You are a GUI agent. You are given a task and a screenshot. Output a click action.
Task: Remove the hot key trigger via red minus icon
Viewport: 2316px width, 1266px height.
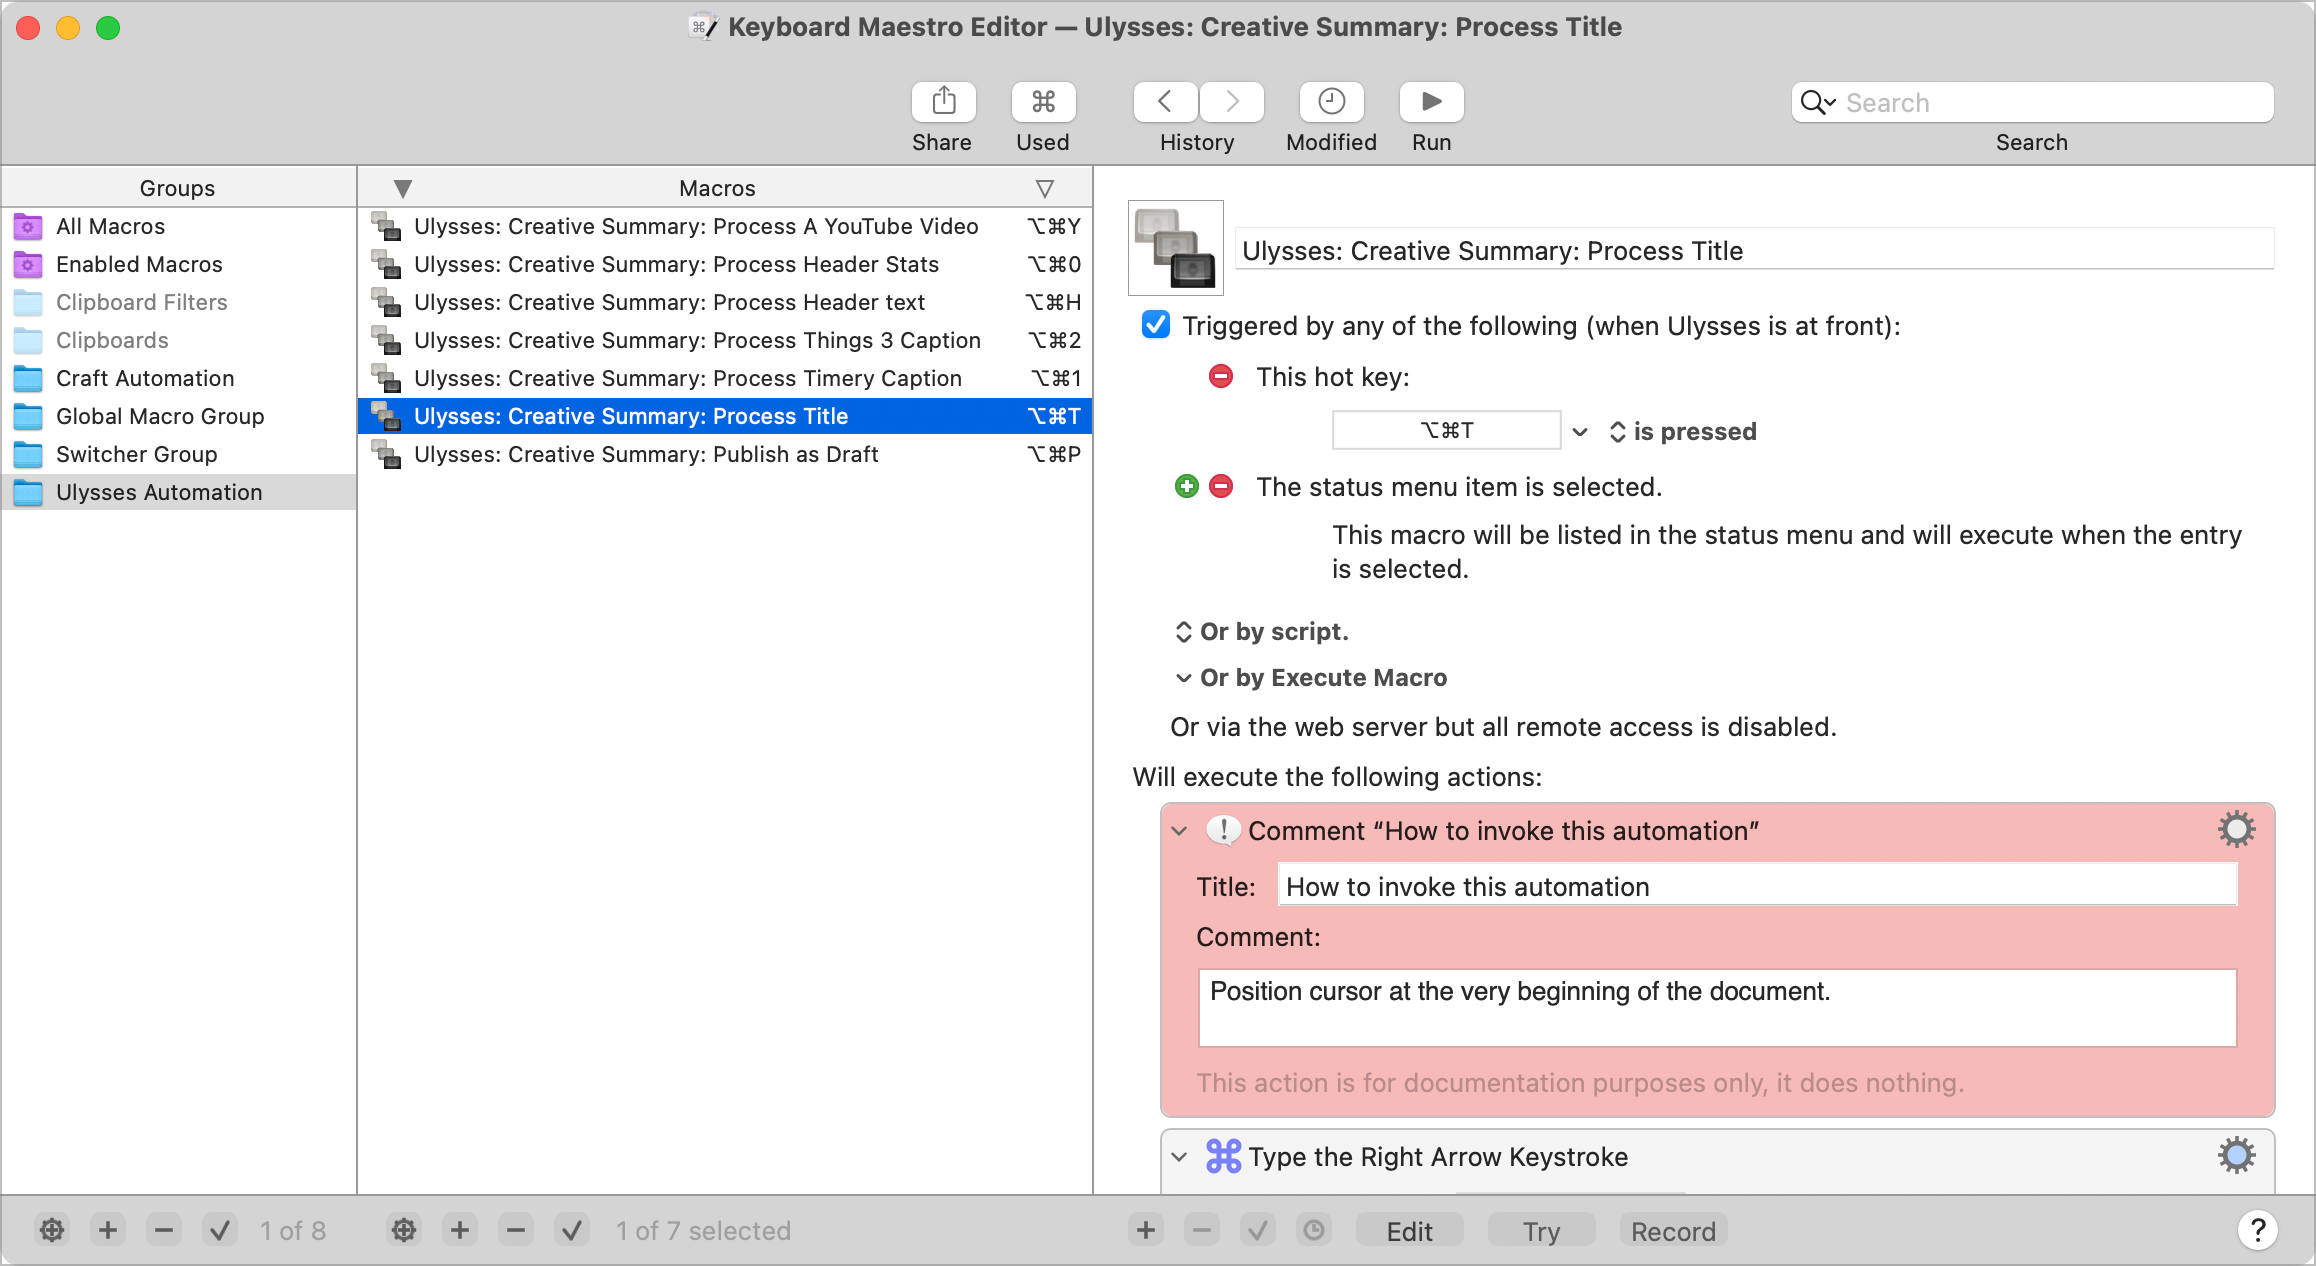coord(1220,376)
